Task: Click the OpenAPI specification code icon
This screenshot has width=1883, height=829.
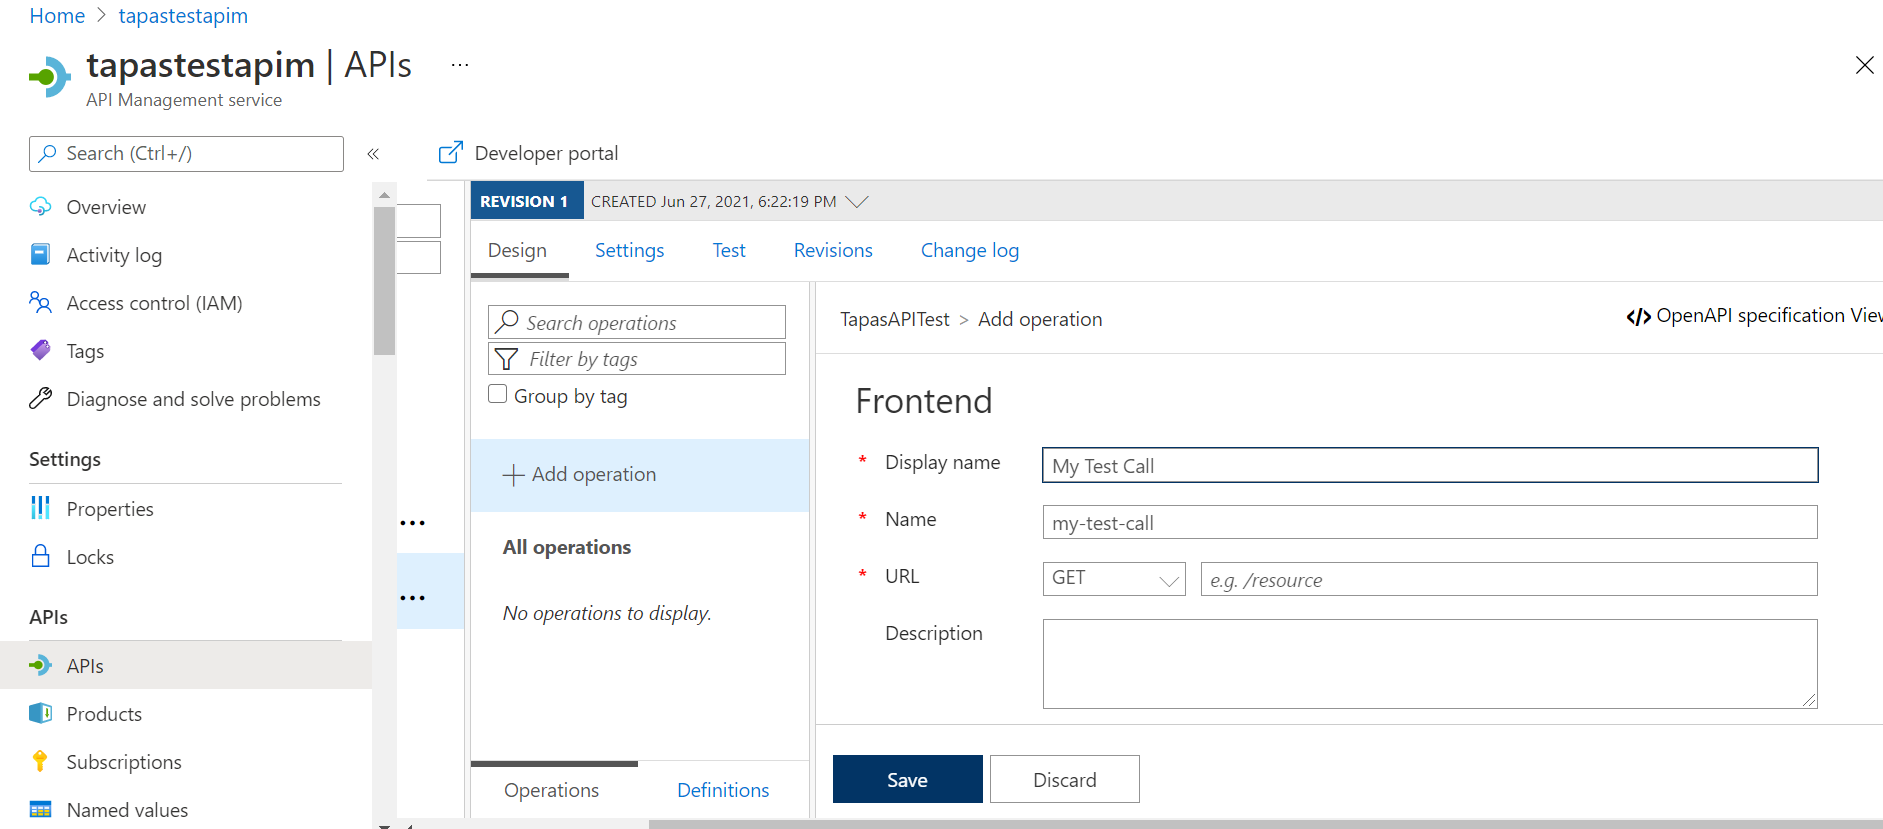Action: point(1639,317)
